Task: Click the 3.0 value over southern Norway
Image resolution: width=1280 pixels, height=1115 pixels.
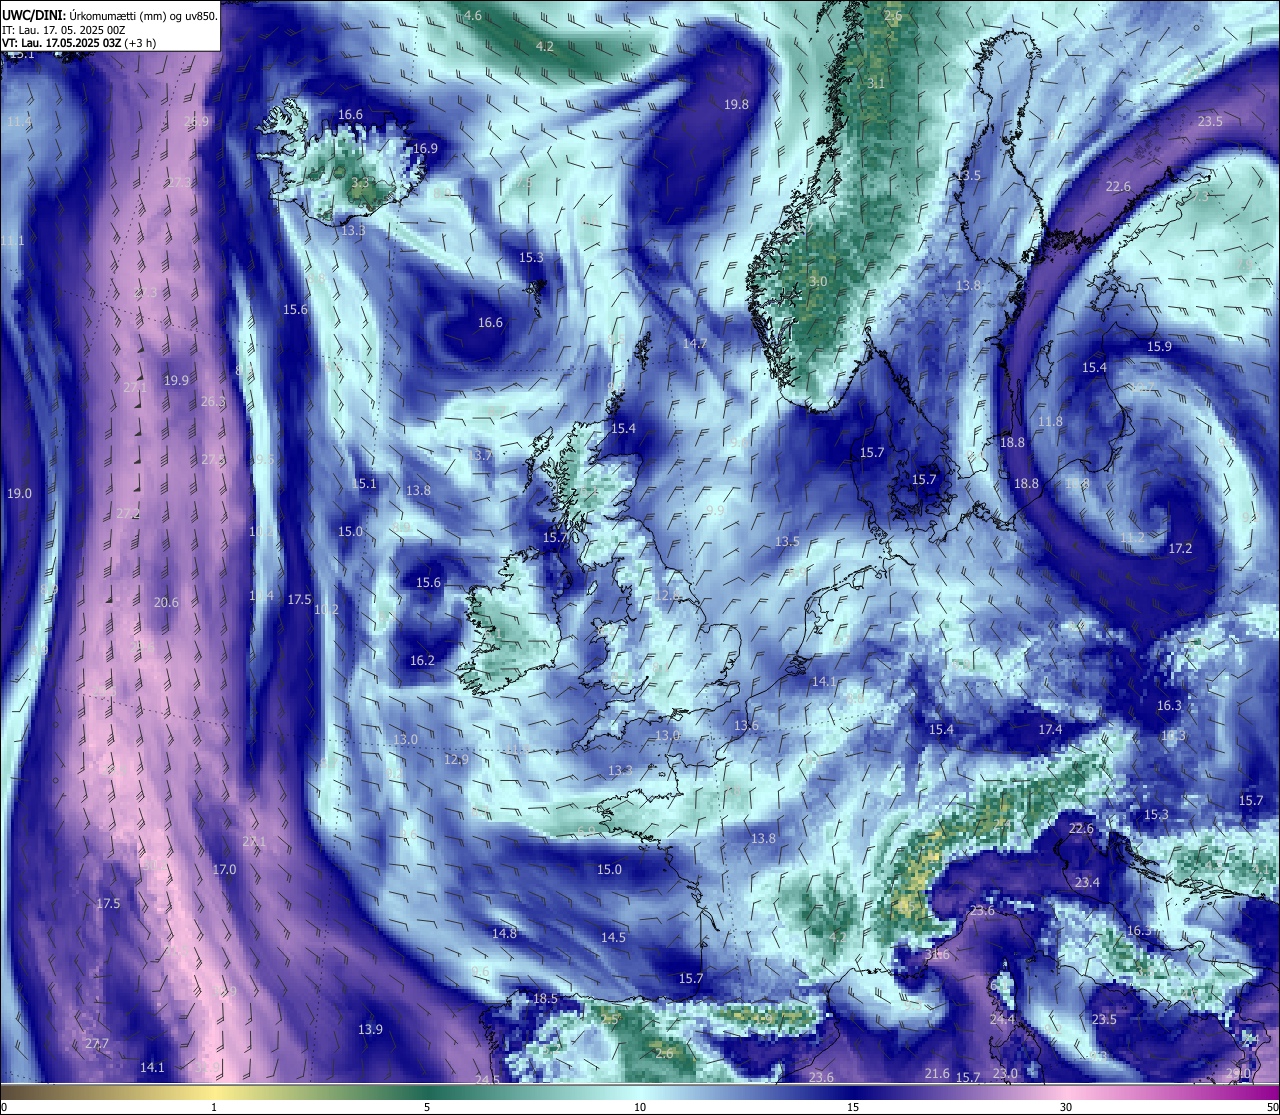Action: tap(818, 282)
